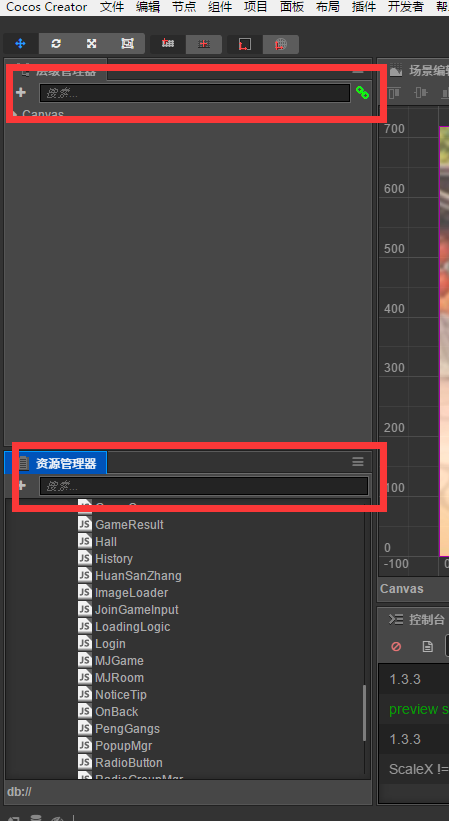The width and height of the screenshot is (449, 821).
Task: Toggle the green link search-filter icon
Action: coord(362,93)
